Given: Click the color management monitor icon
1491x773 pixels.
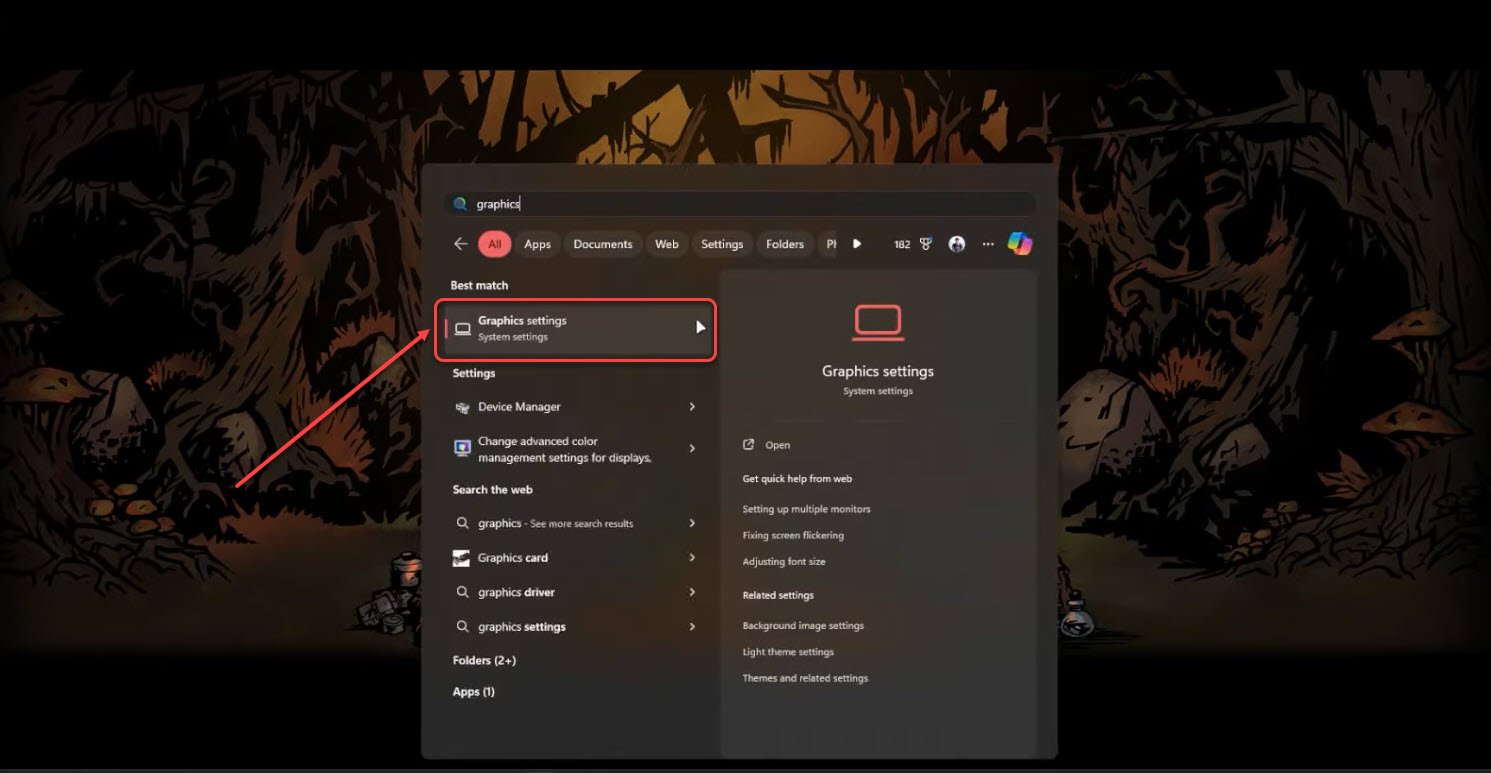Looking at the screenshot, I should (x=462, y=448).
